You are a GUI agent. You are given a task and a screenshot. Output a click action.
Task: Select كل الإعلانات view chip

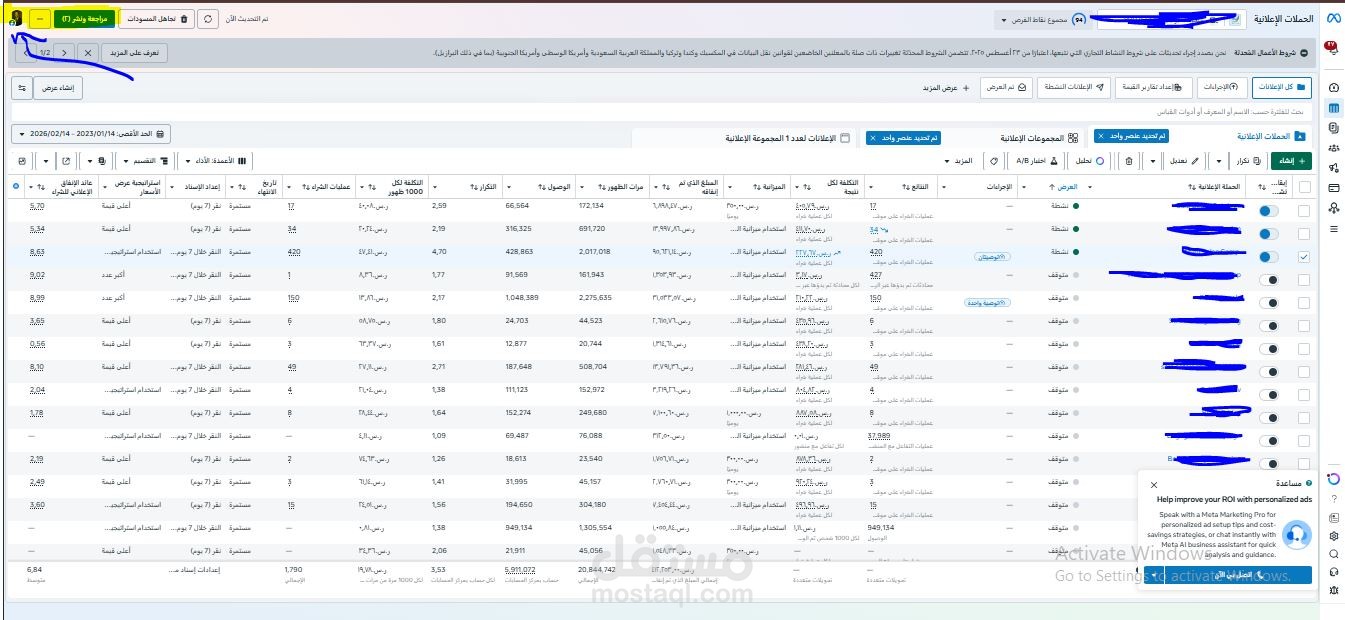click(1284, 87)
